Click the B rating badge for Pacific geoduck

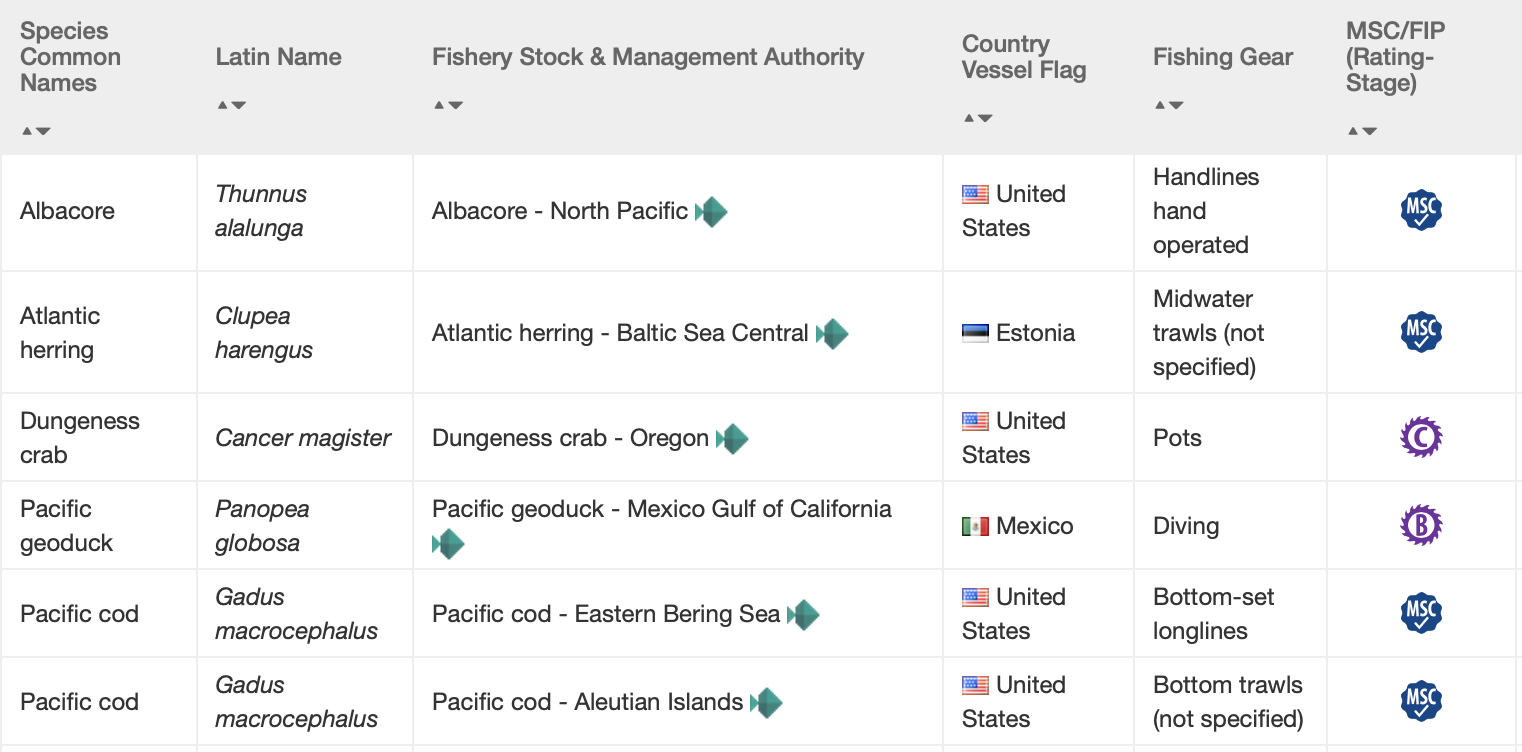(x=1421, y=525)
